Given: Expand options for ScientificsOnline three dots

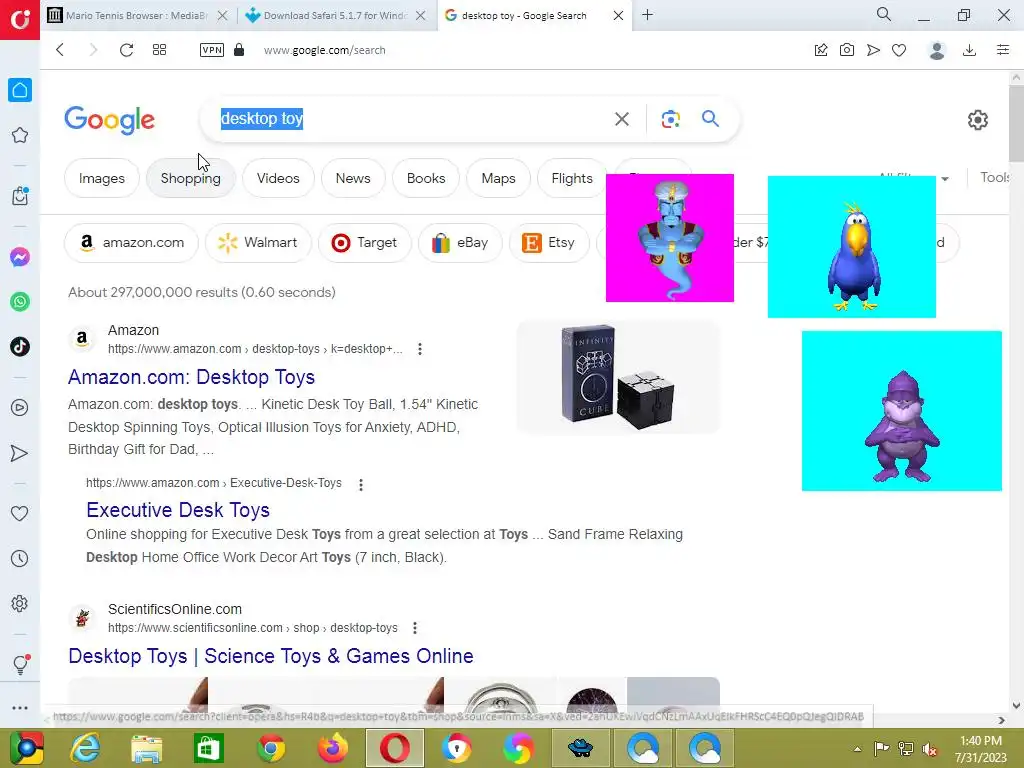Looking at the screenshot, I should [x=415, y=628].
